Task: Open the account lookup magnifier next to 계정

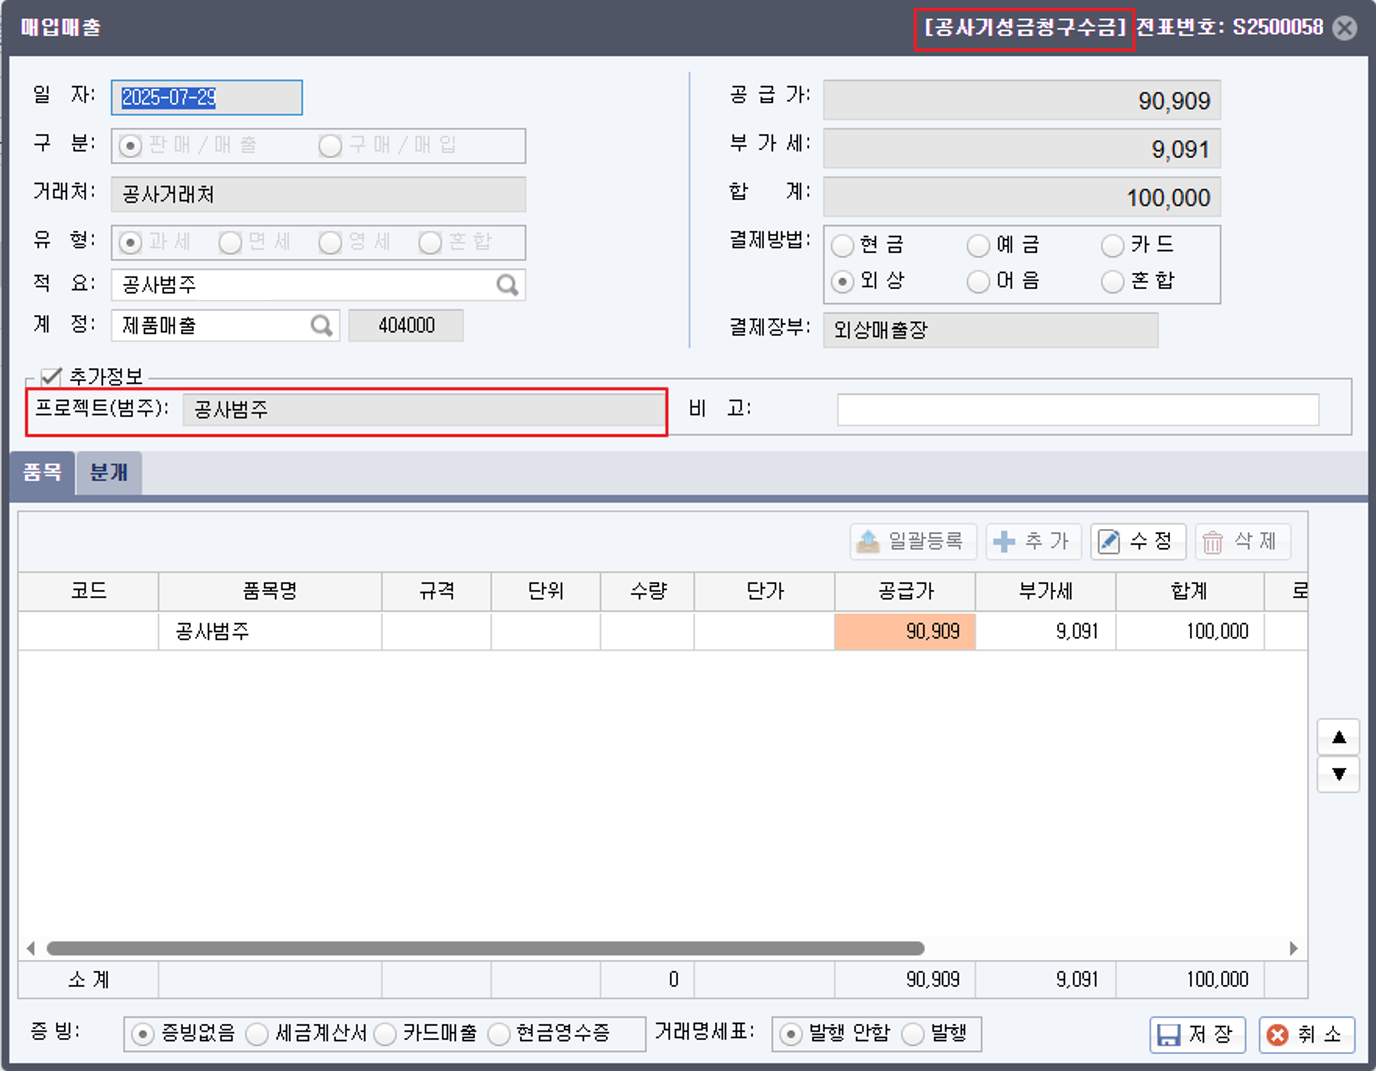Action: click(321, 325)
